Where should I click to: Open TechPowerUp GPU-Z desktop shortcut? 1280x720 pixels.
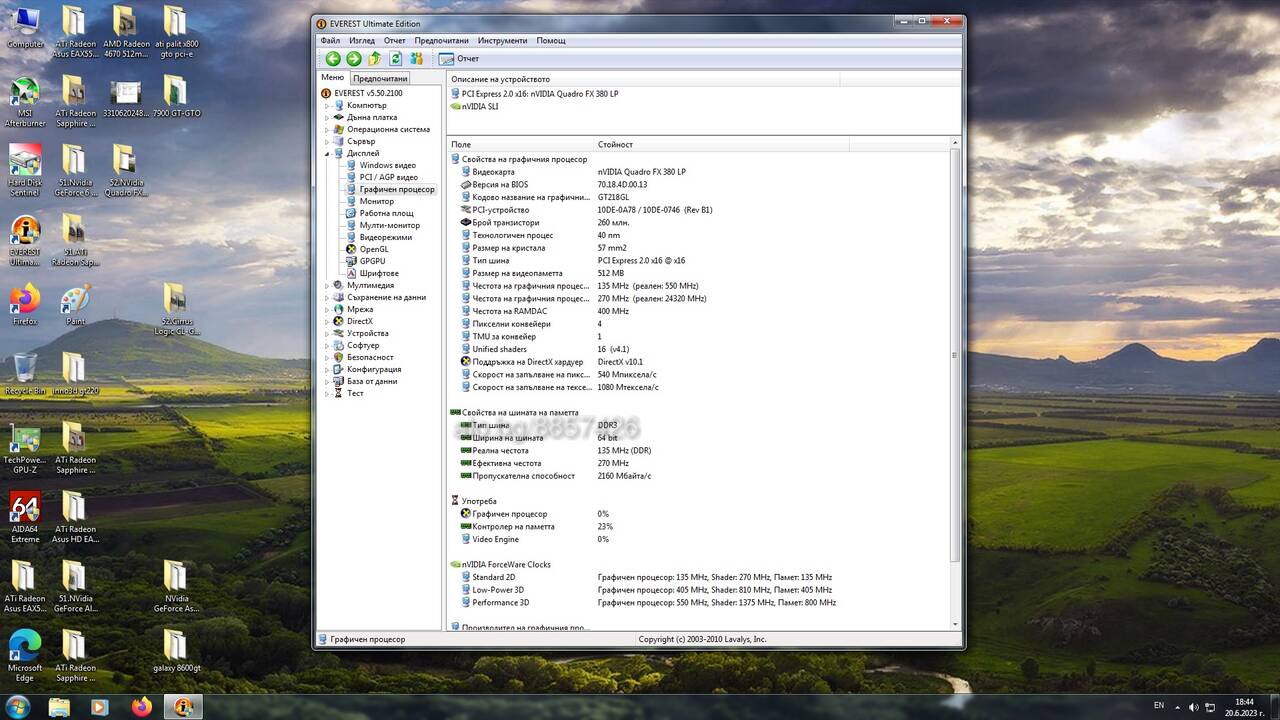25,449
